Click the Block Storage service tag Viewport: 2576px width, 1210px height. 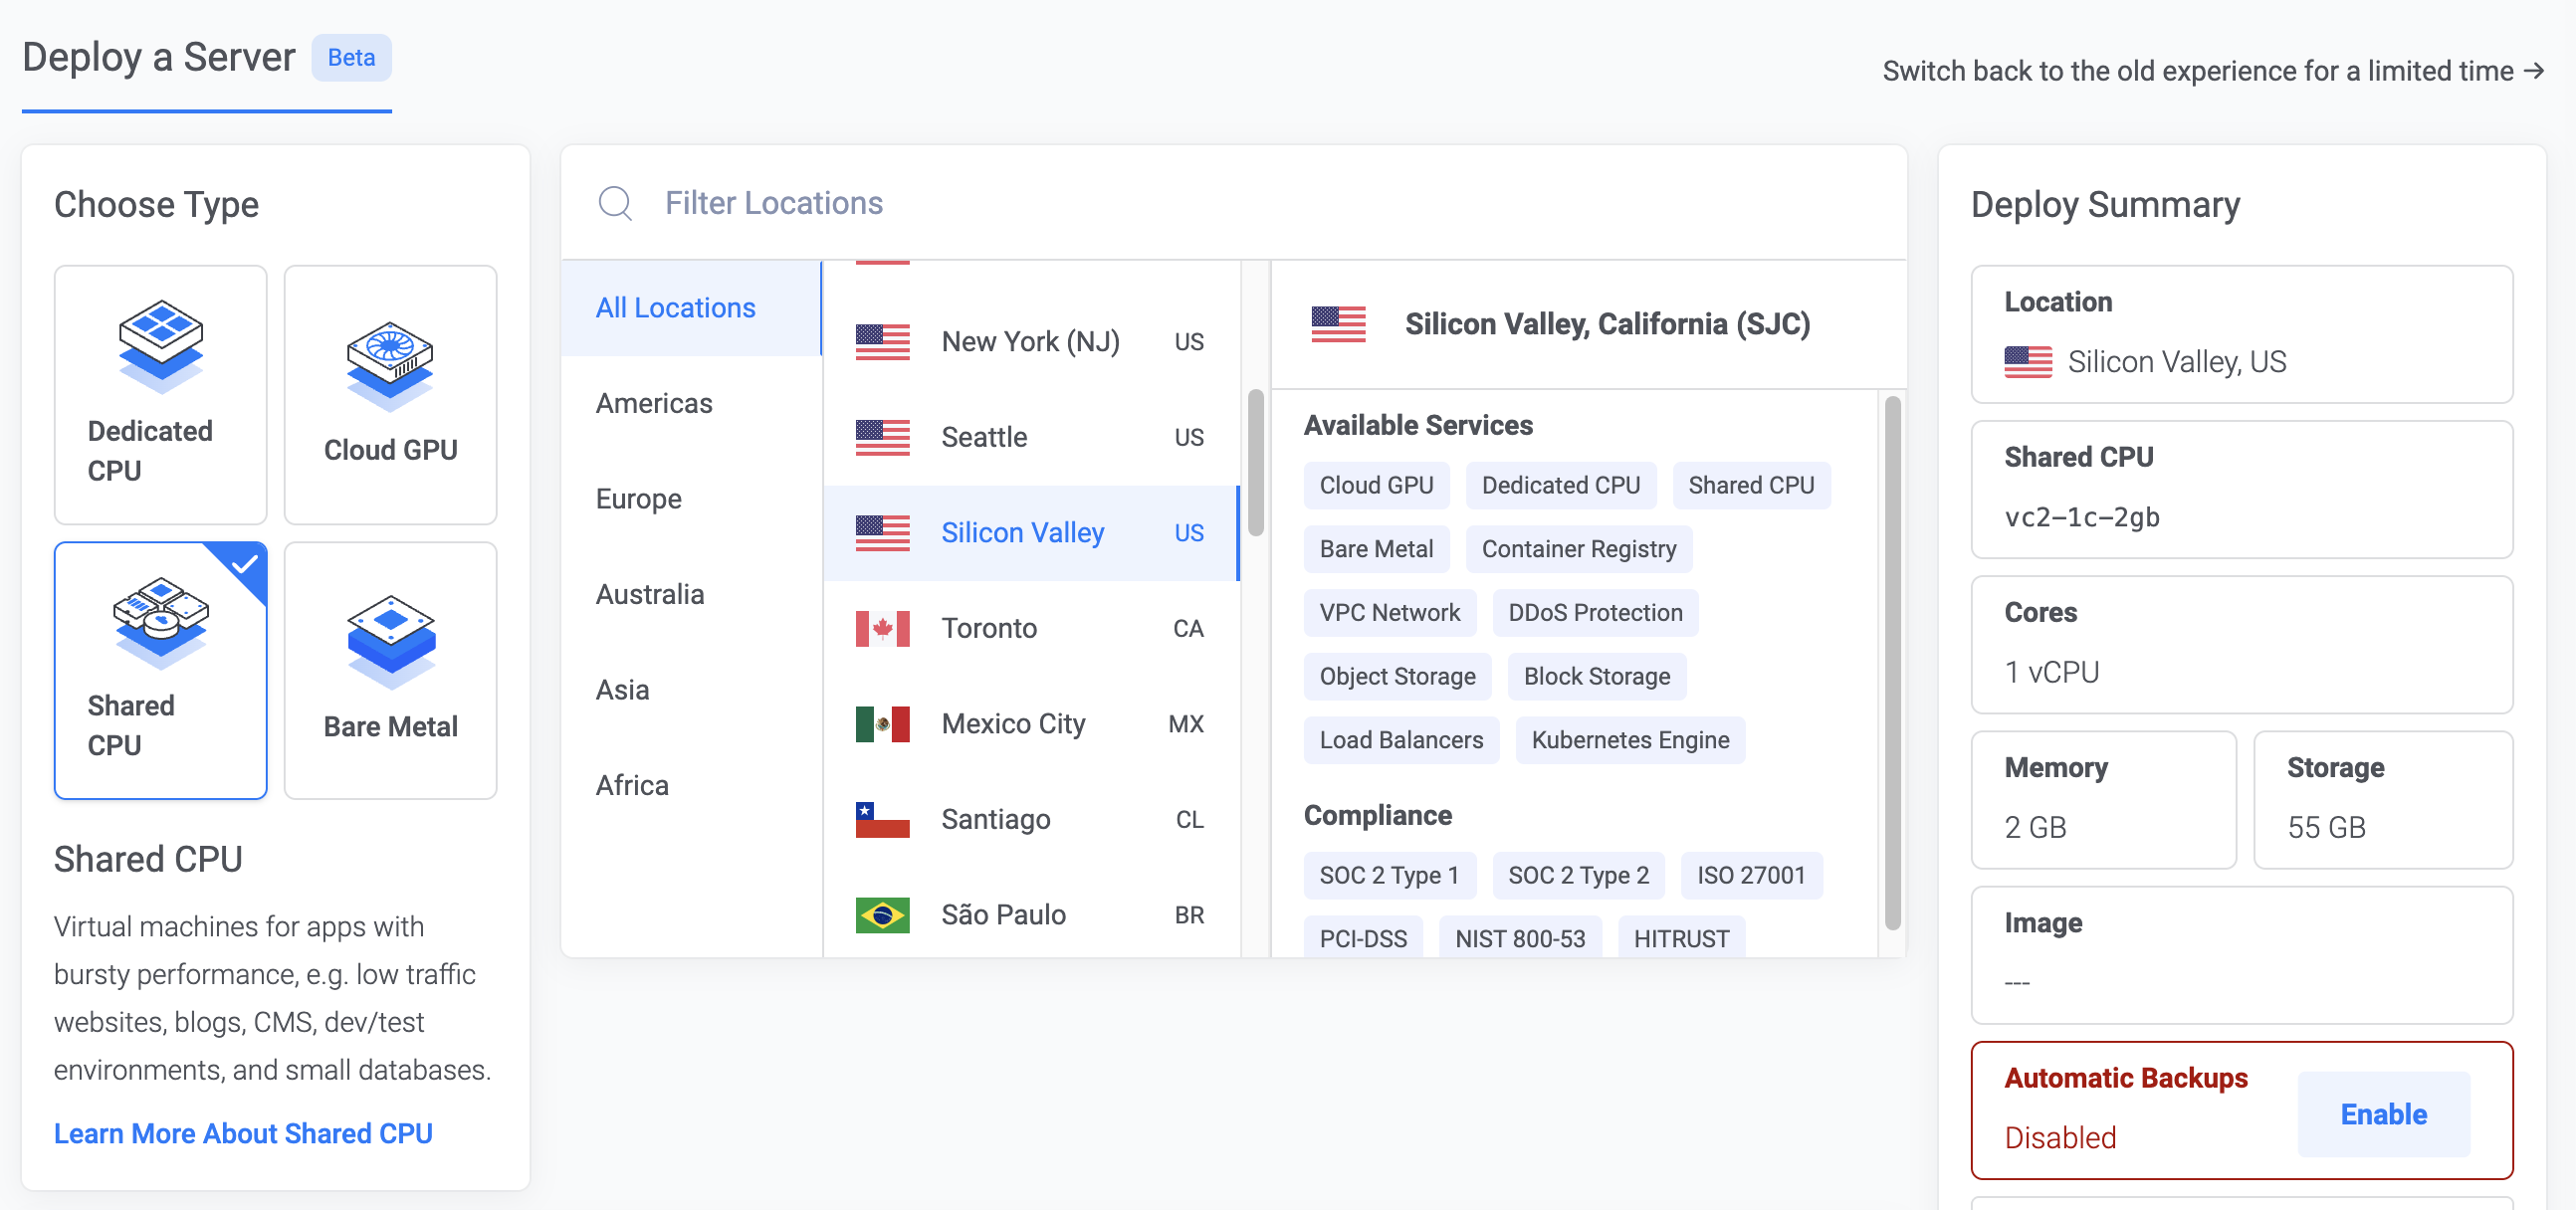pos(1596,677)
